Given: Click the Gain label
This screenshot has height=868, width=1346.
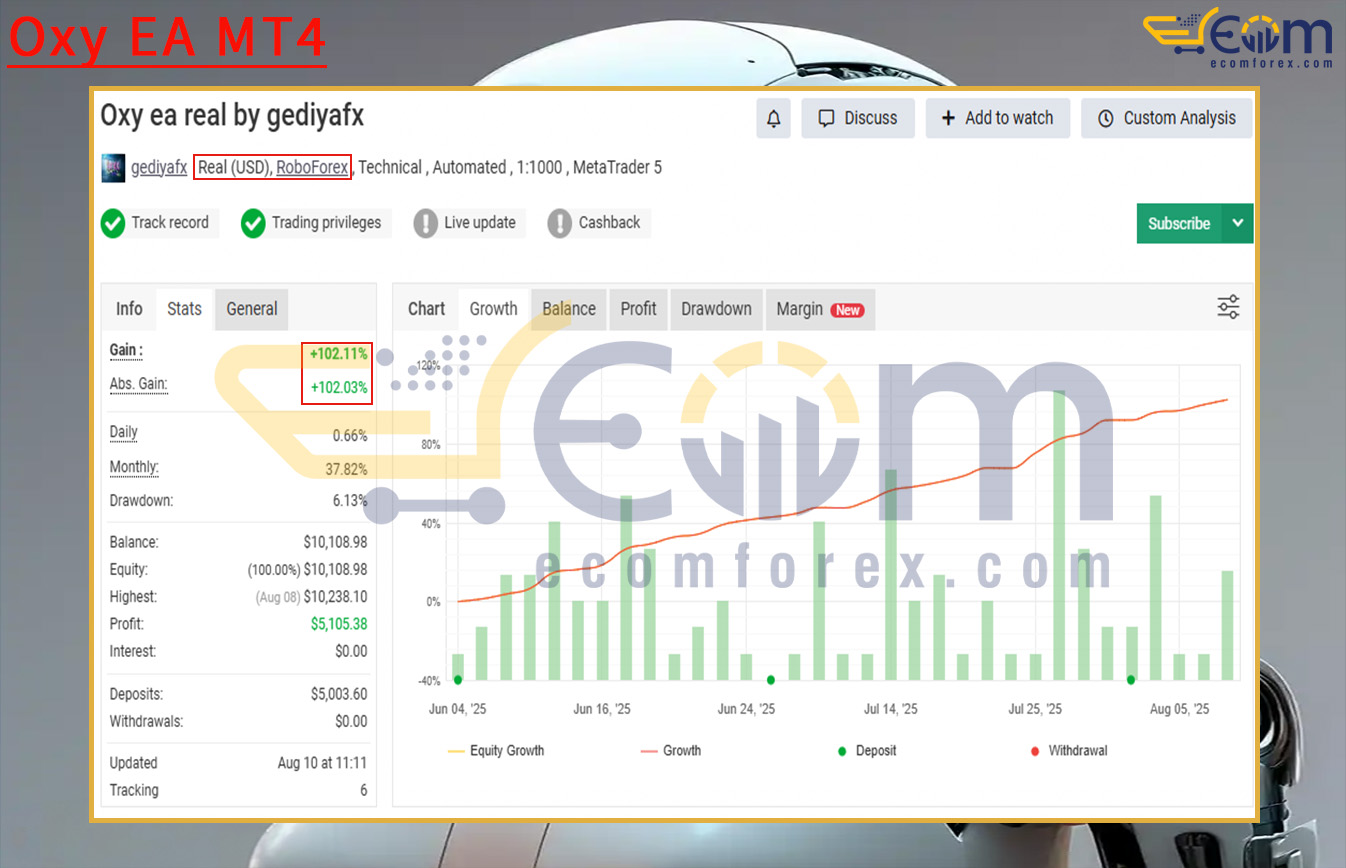Looking at the screenshot, I should pyautogui.click(x=126, y=350).
